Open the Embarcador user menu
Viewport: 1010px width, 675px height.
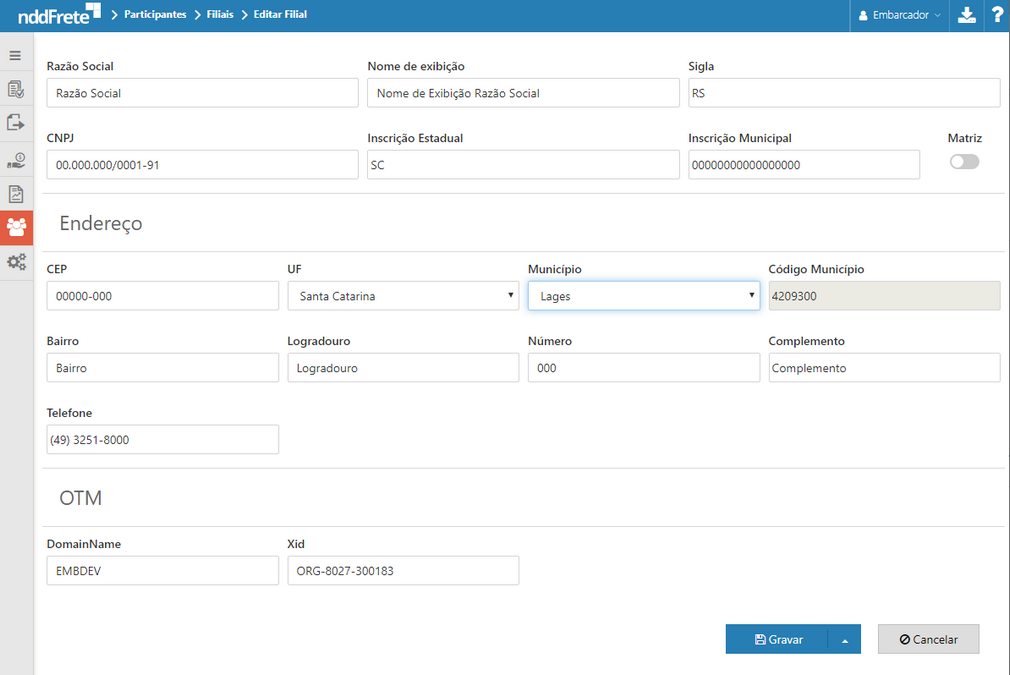[900, 15]
